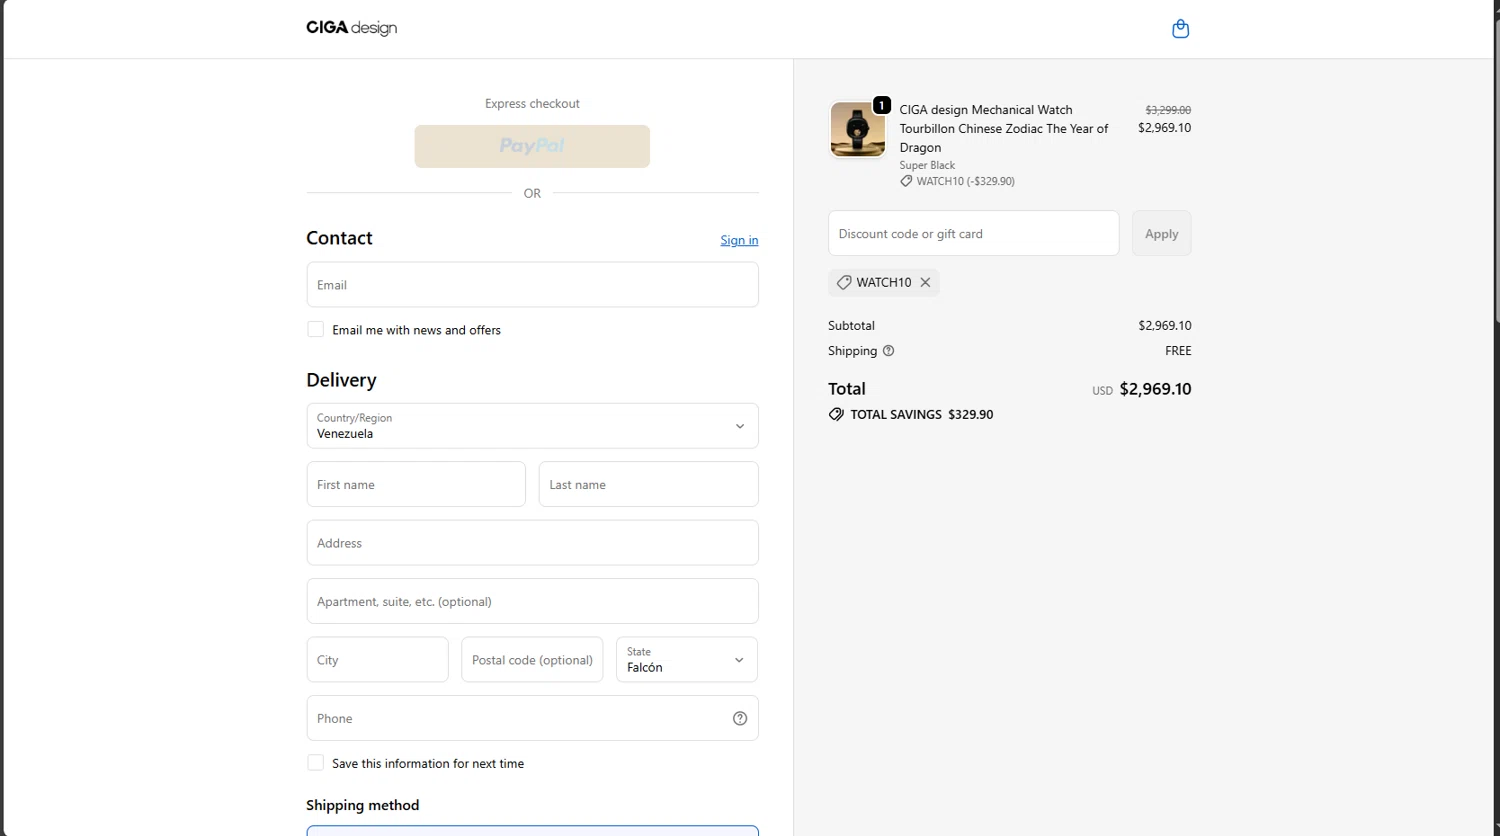The image size is (1500, 836).
Task: Click the CIGA design logo
Action: [x=351, y=28]
